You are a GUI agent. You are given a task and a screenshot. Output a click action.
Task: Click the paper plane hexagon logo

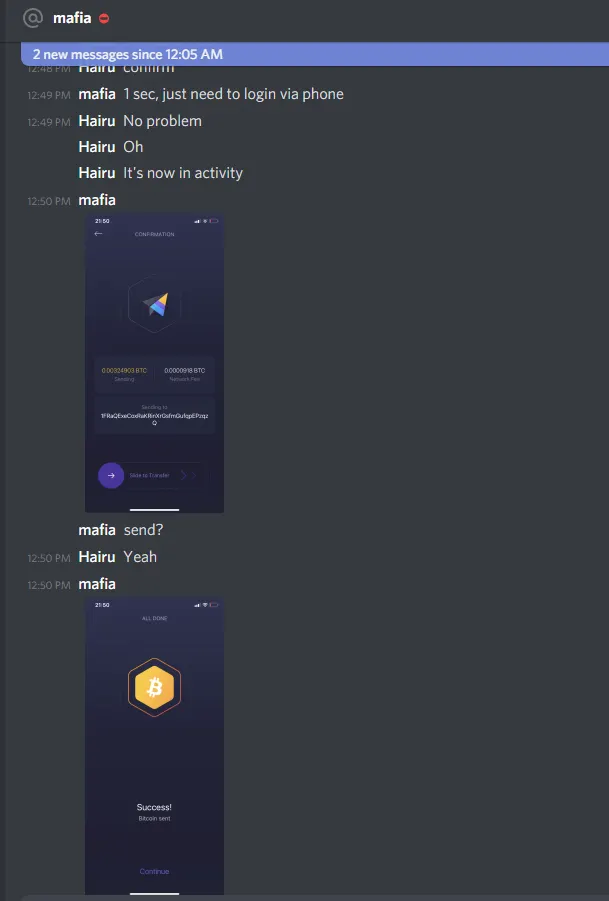point(155,304)
